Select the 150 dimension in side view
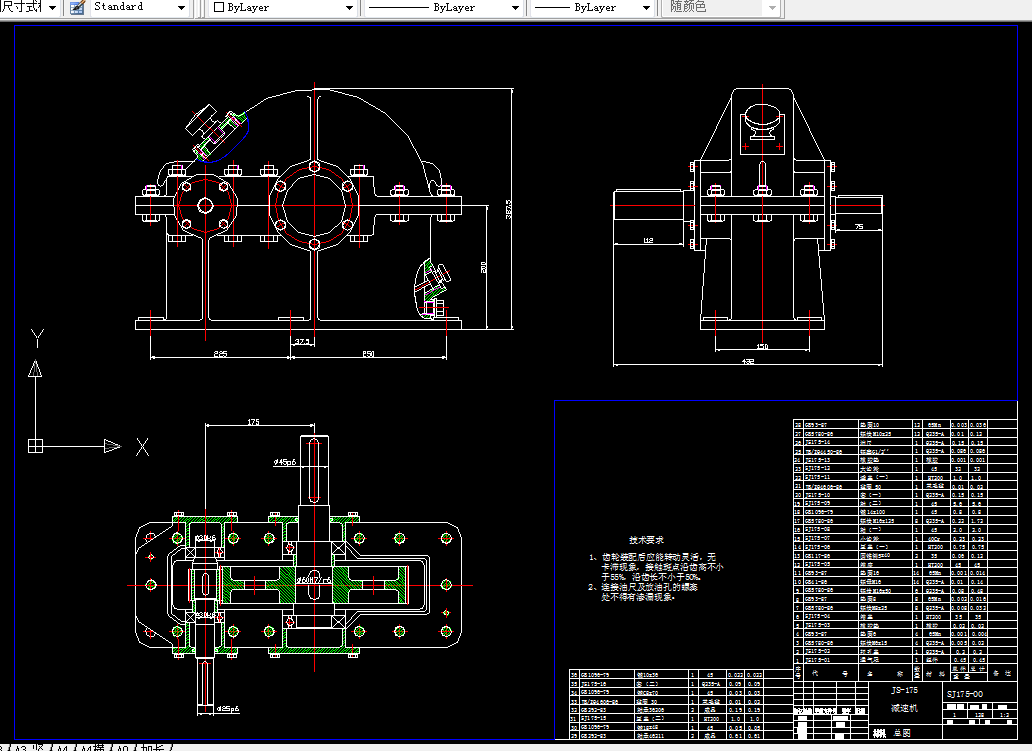Viewport: 1032px width, 751px height. pos(762,346)
